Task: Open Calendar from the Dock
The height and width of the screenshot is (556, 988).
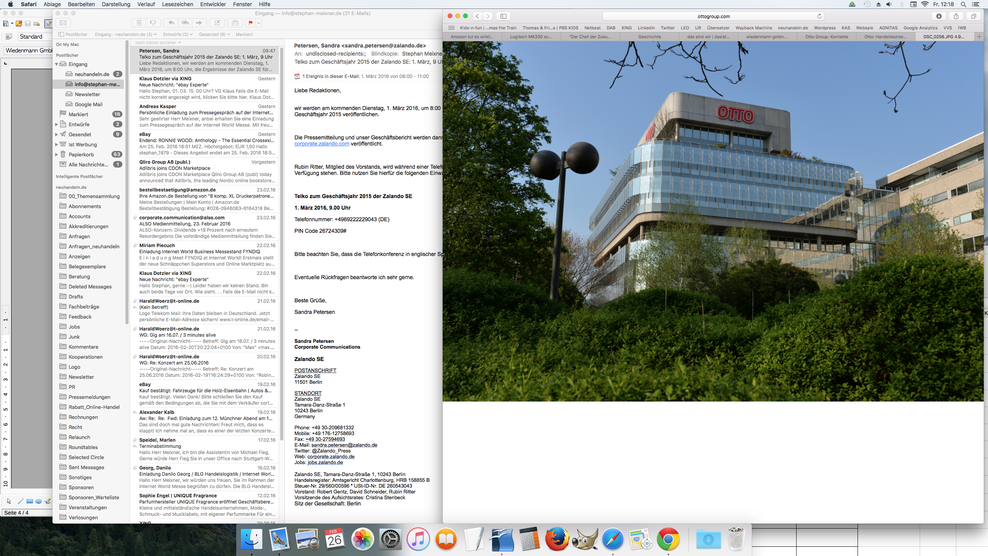Action: coord(335,540)
